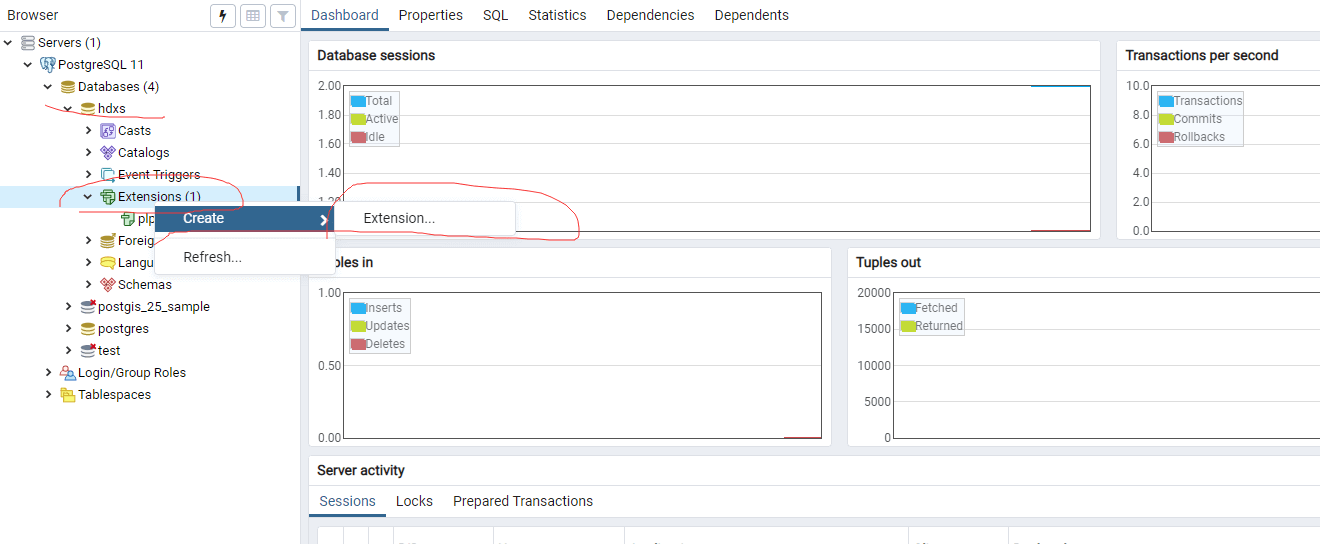Screen dimensions: 1320x544
Task: Click the Filtered Rows funnel icon
Action: (x=283, y=16)
